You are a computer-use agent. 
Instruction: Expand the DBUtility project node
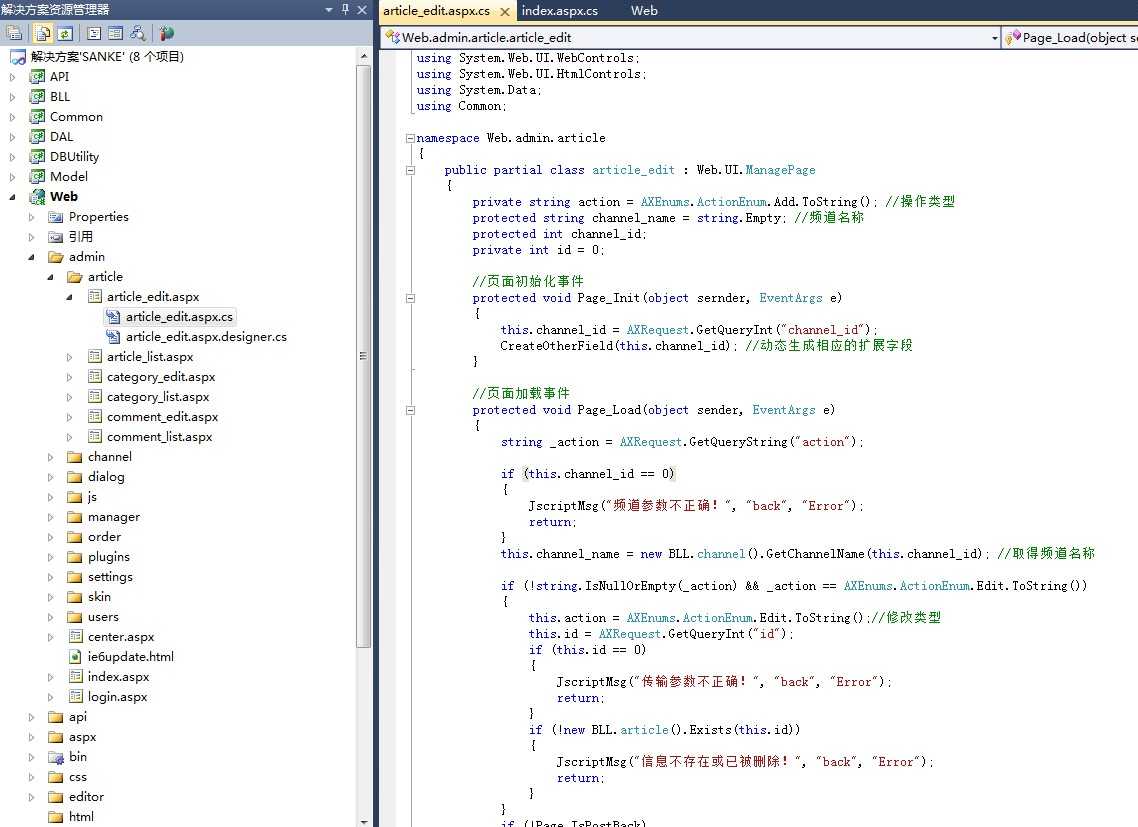tap(12, 157)
